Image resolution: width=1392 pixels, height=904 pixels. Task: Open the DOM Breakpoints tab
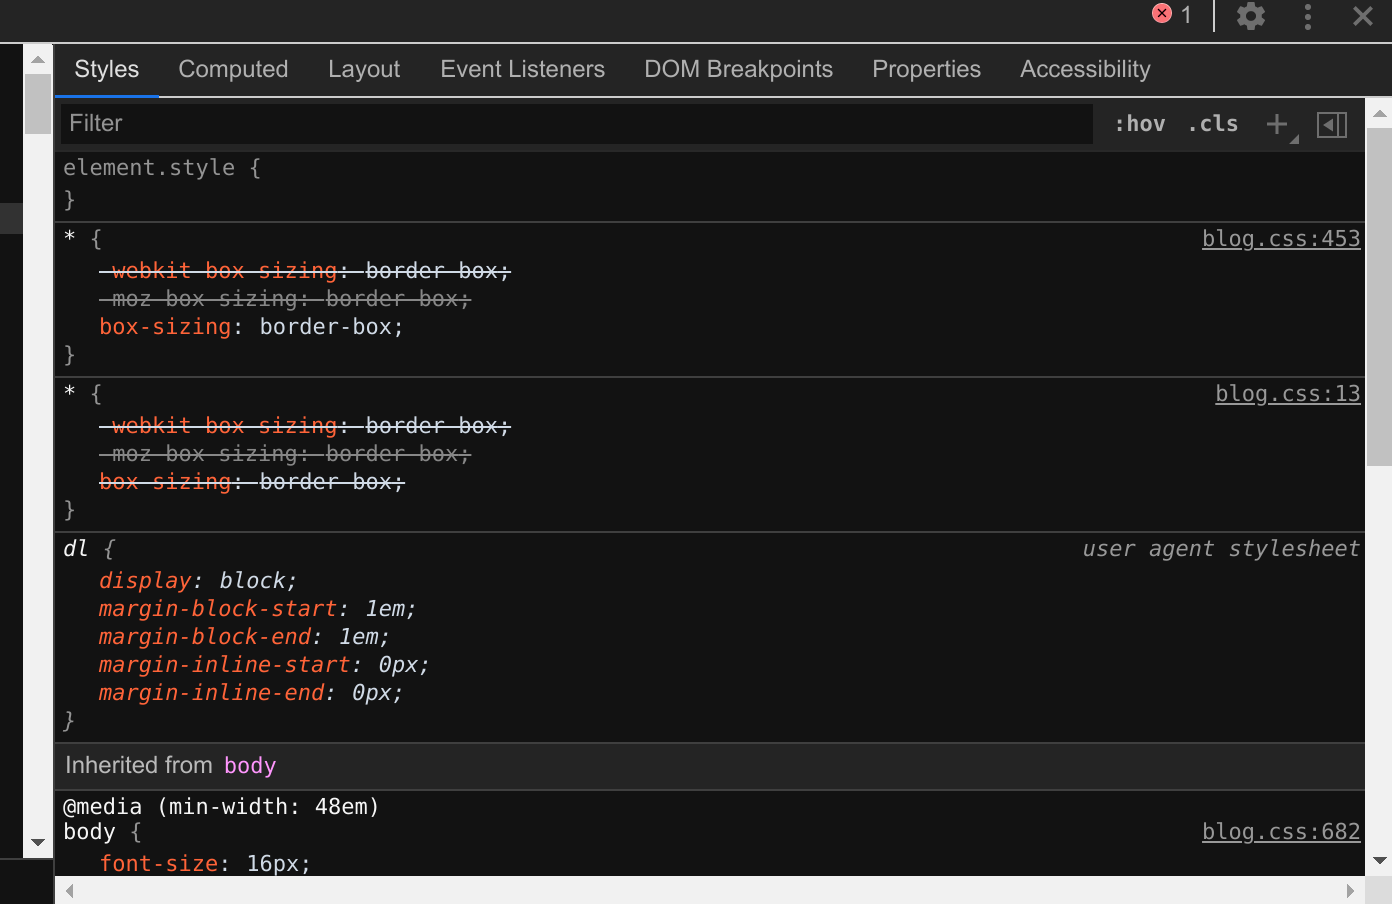point(739,69)
